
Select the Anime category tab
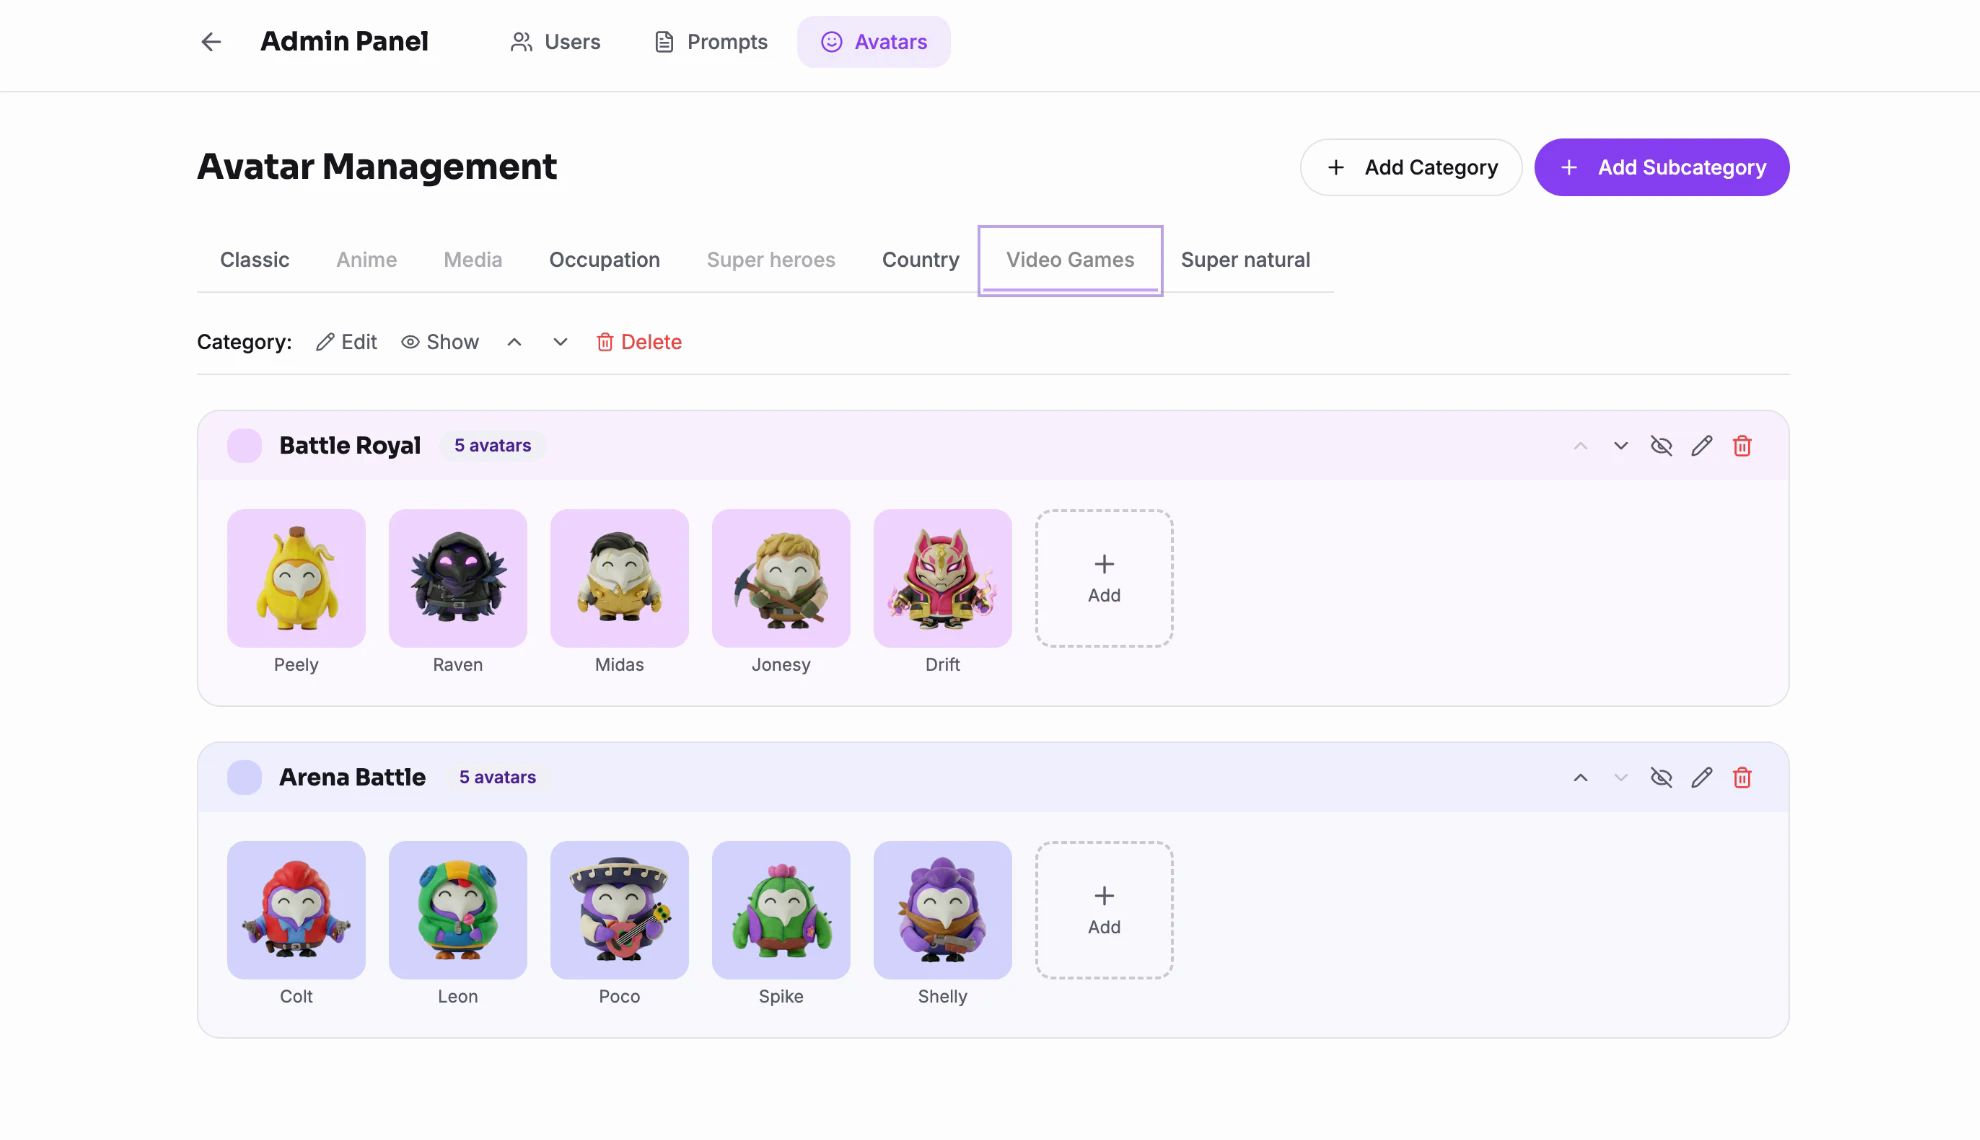point(367,260)
